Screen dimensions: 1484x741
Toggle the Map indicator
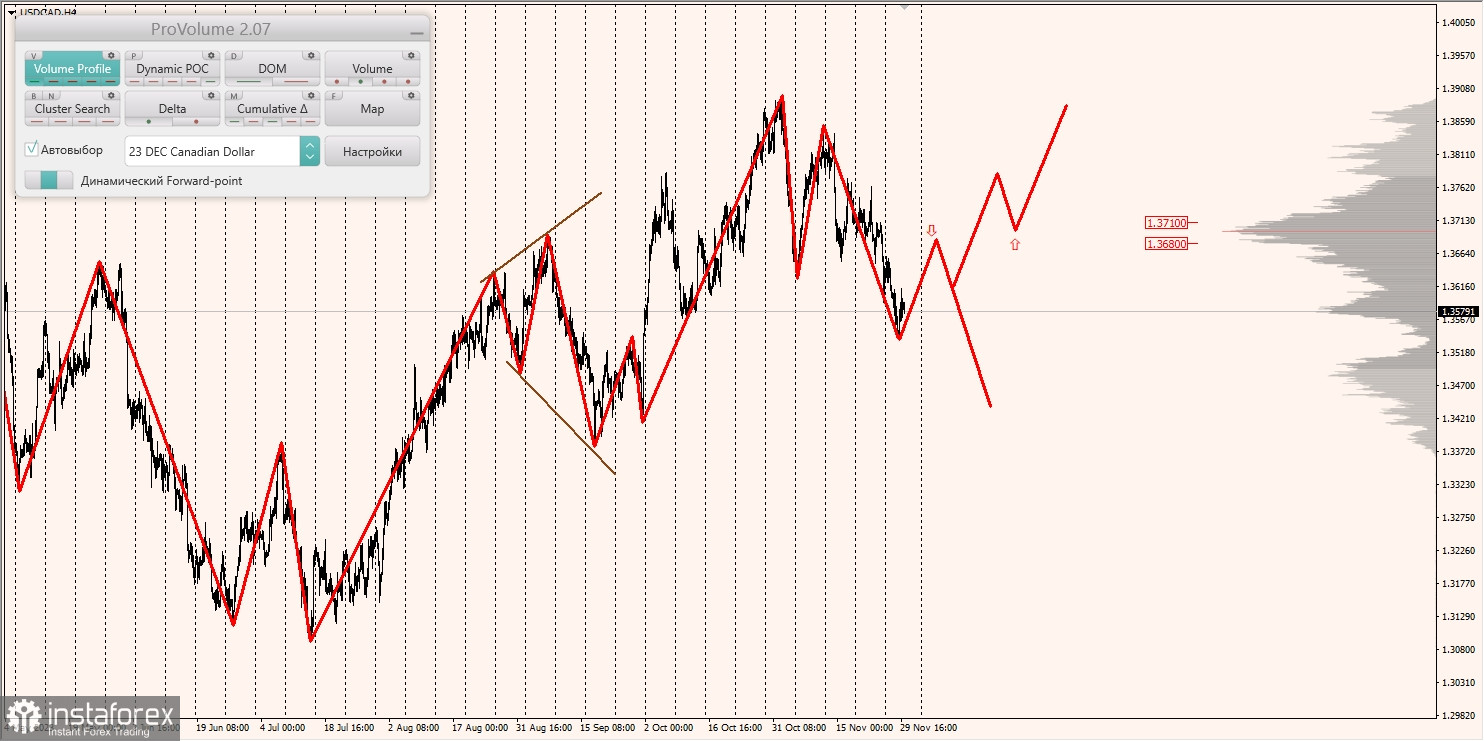[x=372, y=109]
